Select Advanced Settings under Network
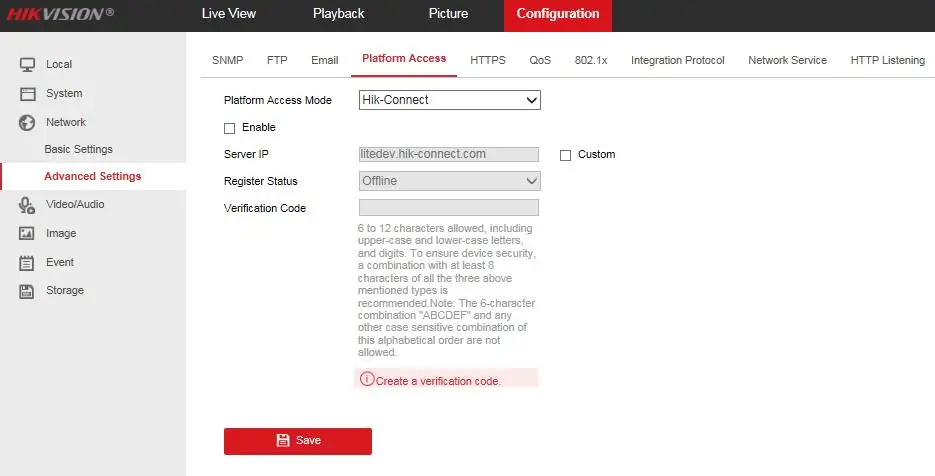Image resolution: width=935 pixels, height=476 pixels. tap(92, 176)
